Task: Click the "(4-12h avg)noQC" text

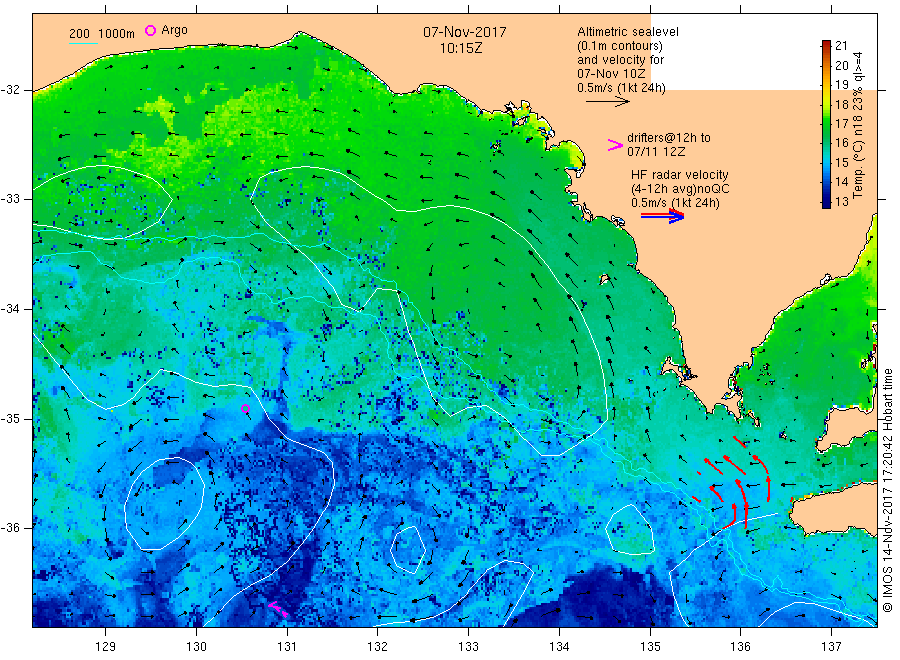Action: (680, 189)
